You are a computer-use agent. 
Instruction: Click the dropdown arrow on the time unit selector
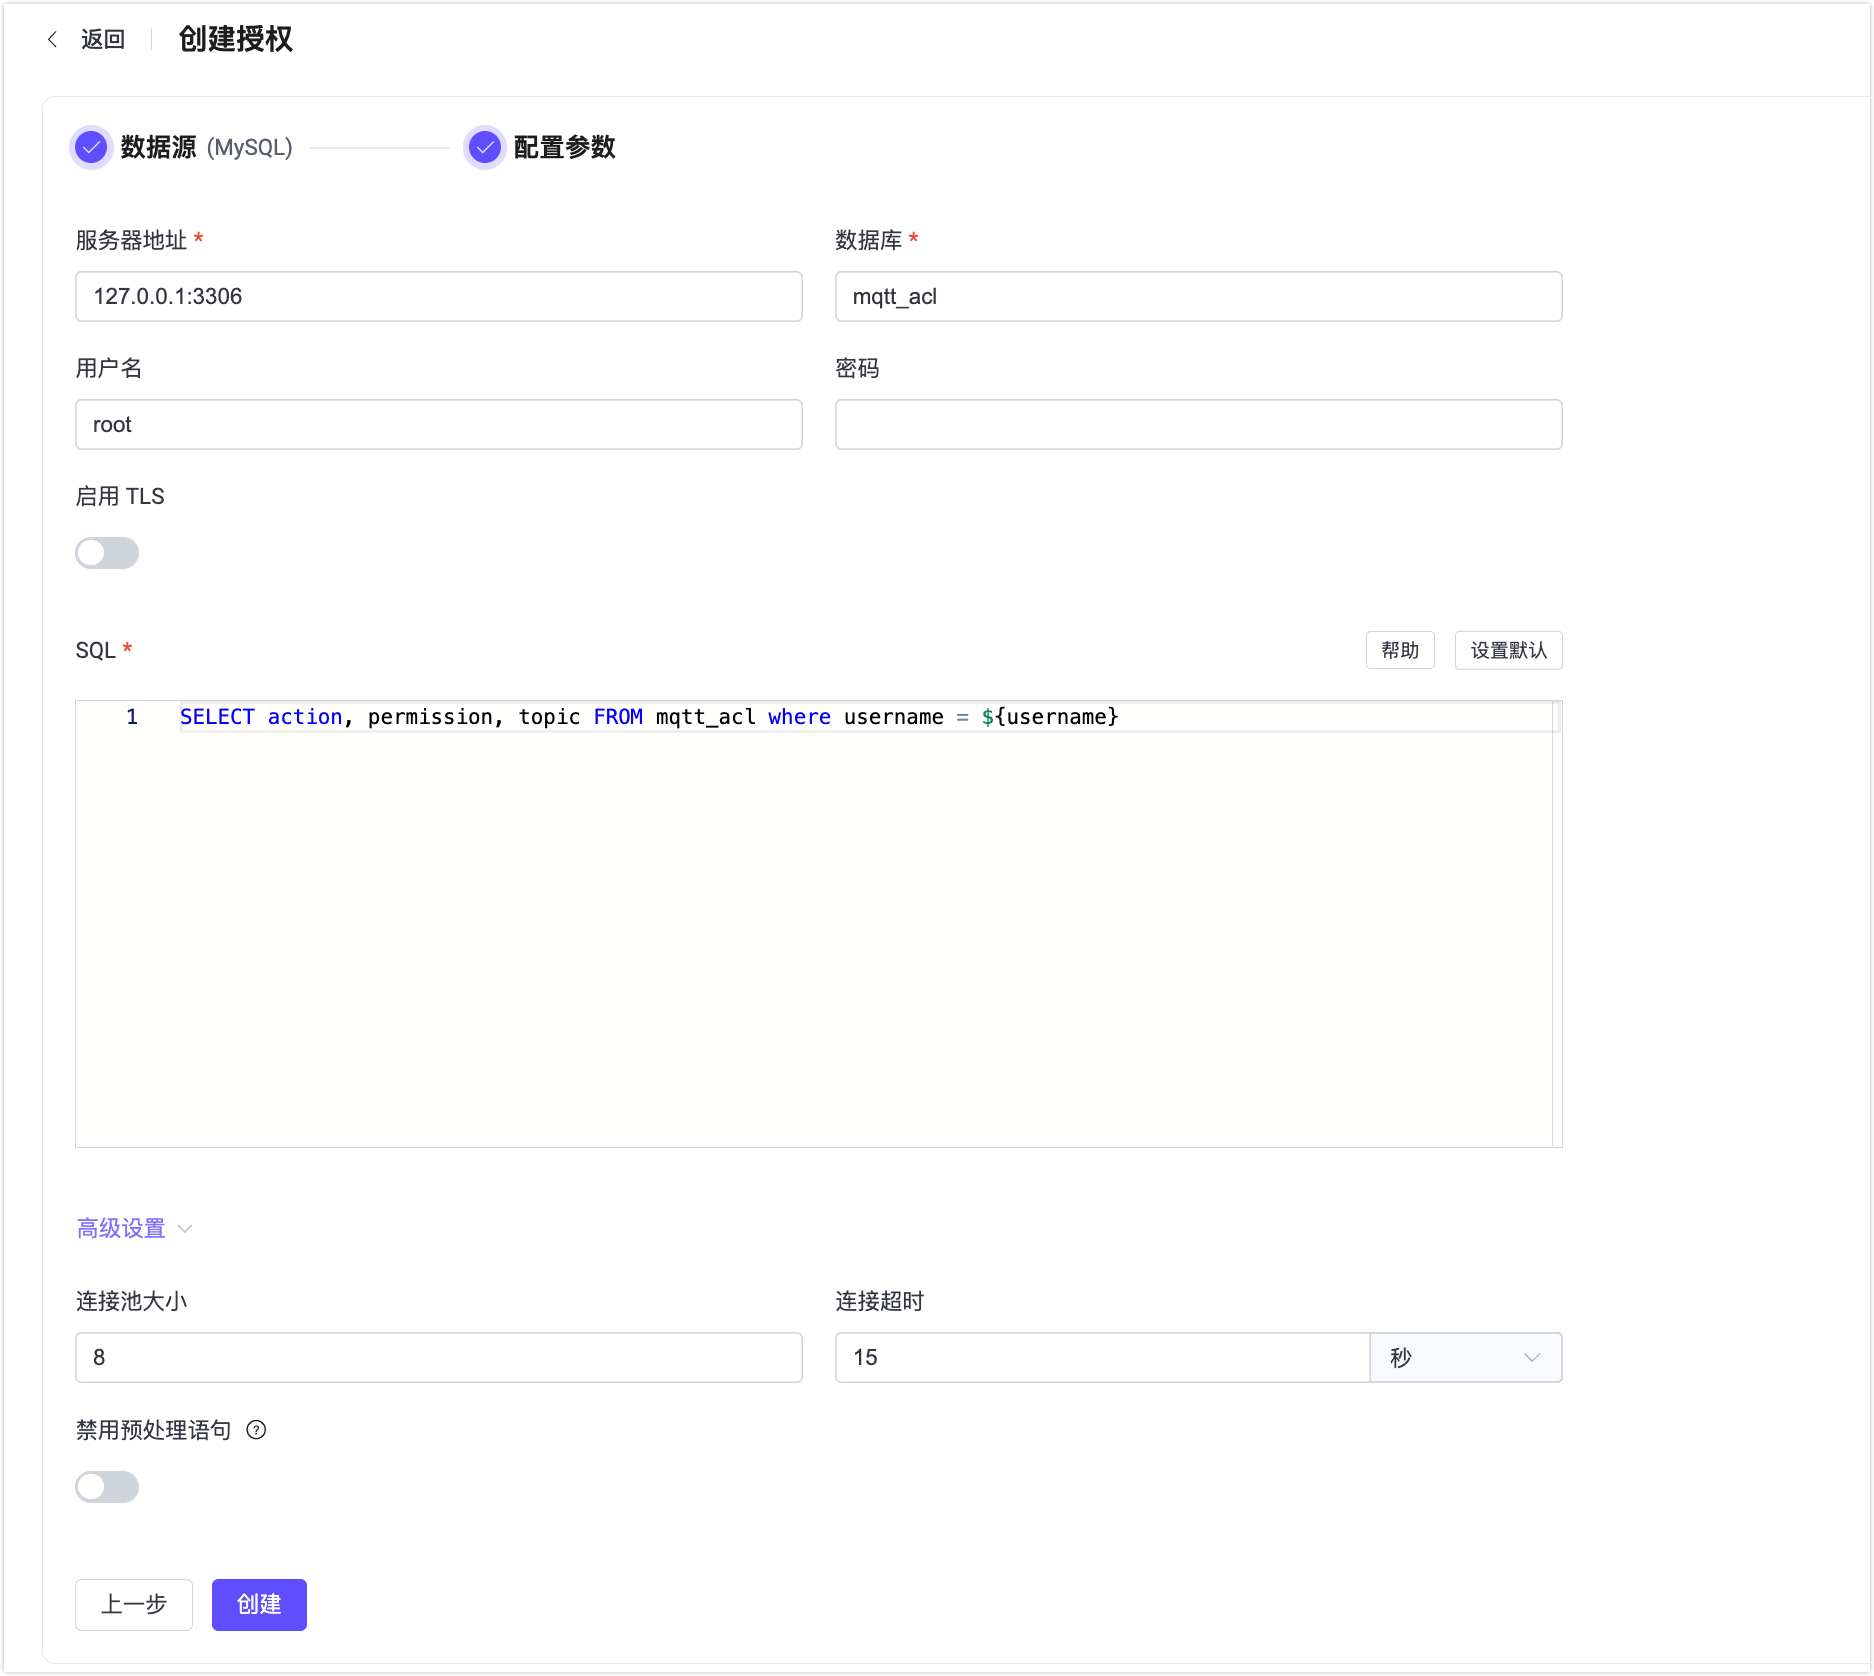click(1532, 1357)
